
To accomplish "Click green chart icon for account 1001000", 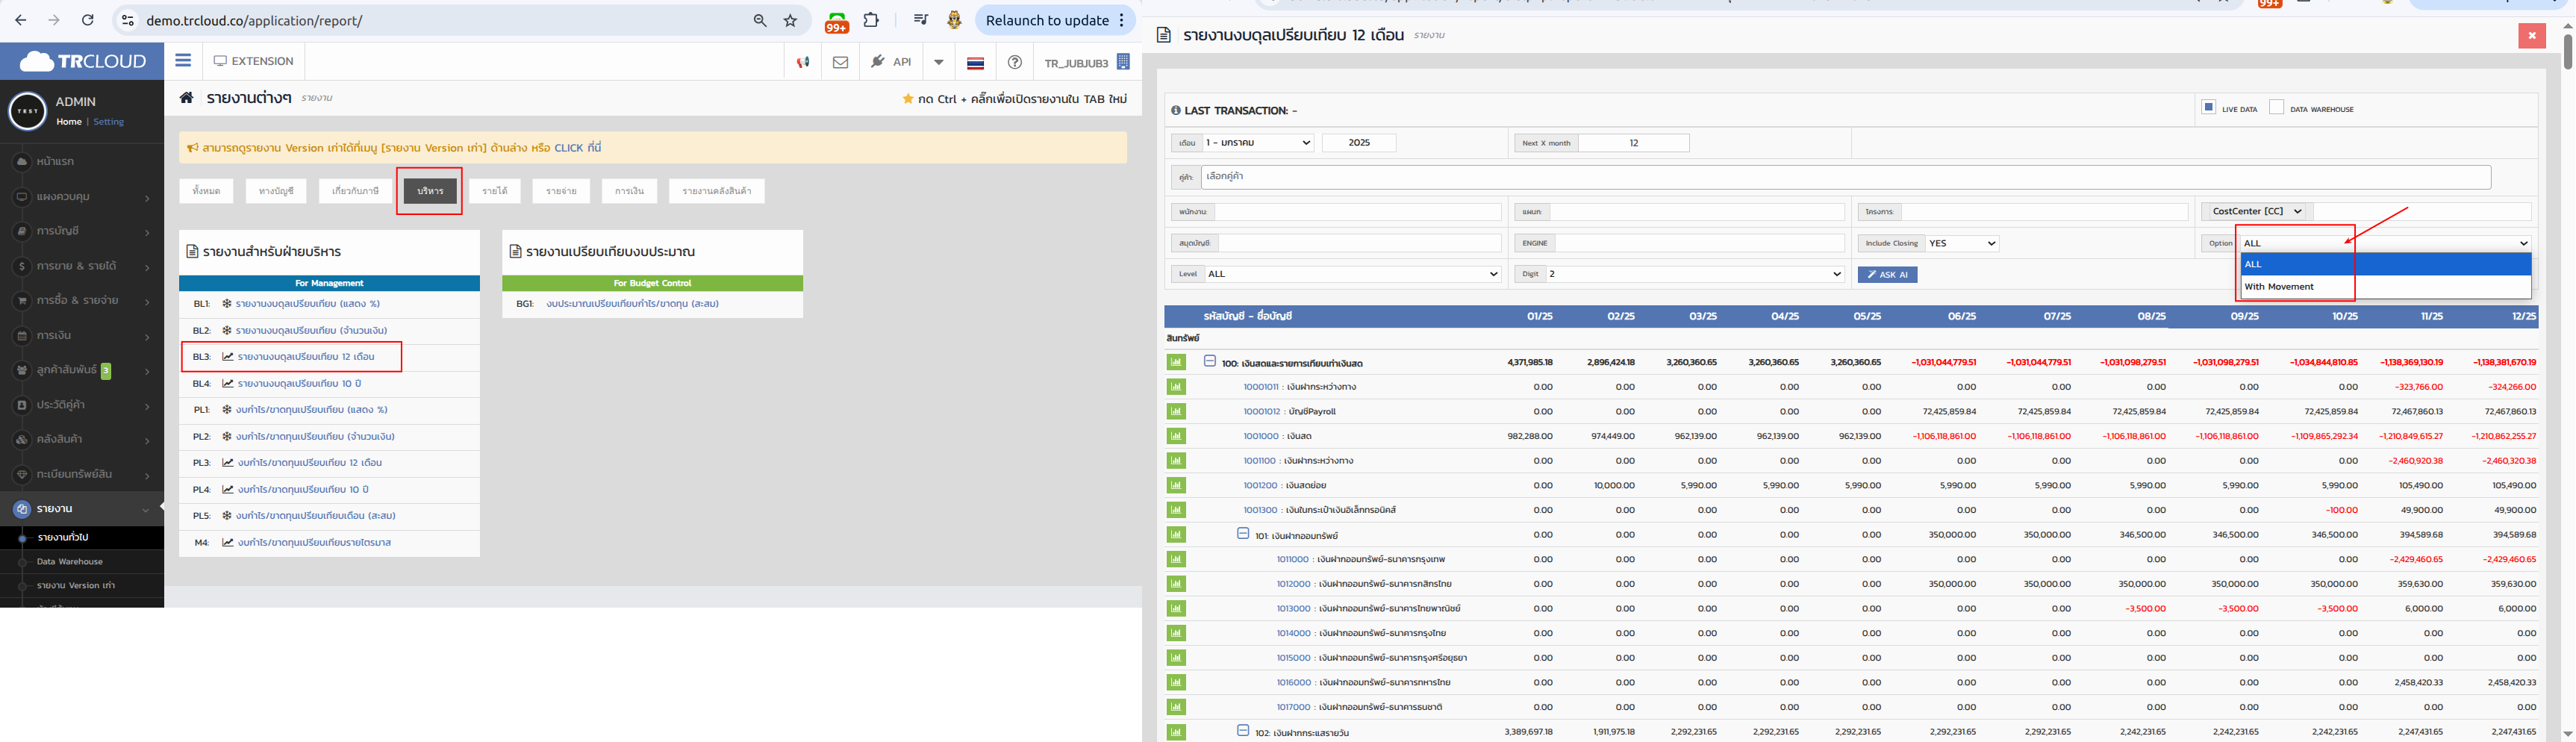I will coord(1176,436).
